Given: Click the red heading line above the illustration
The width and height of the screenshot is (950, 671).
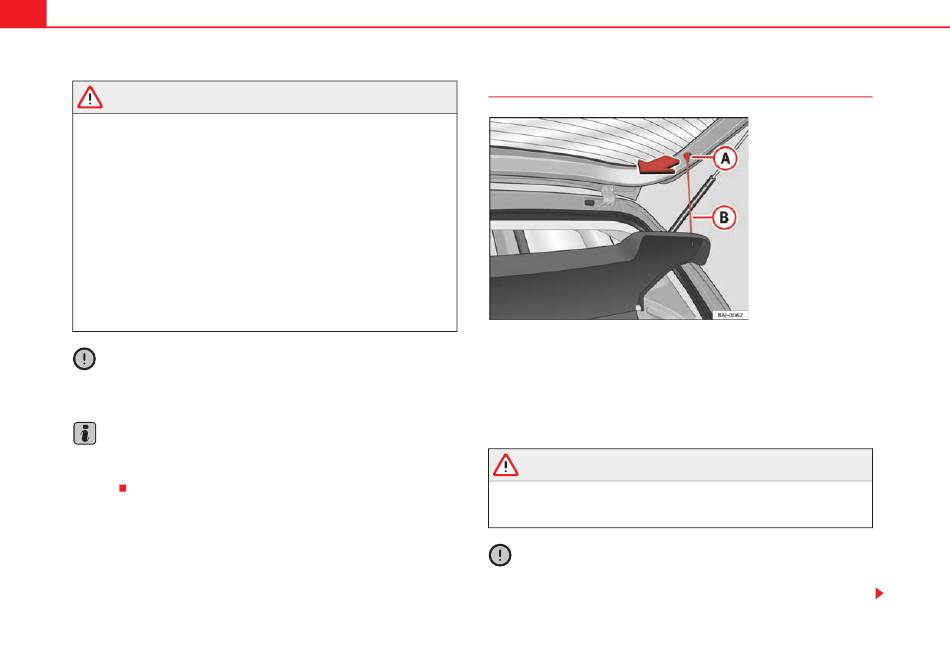Looking at the screenshot, I should pos(680,96).
